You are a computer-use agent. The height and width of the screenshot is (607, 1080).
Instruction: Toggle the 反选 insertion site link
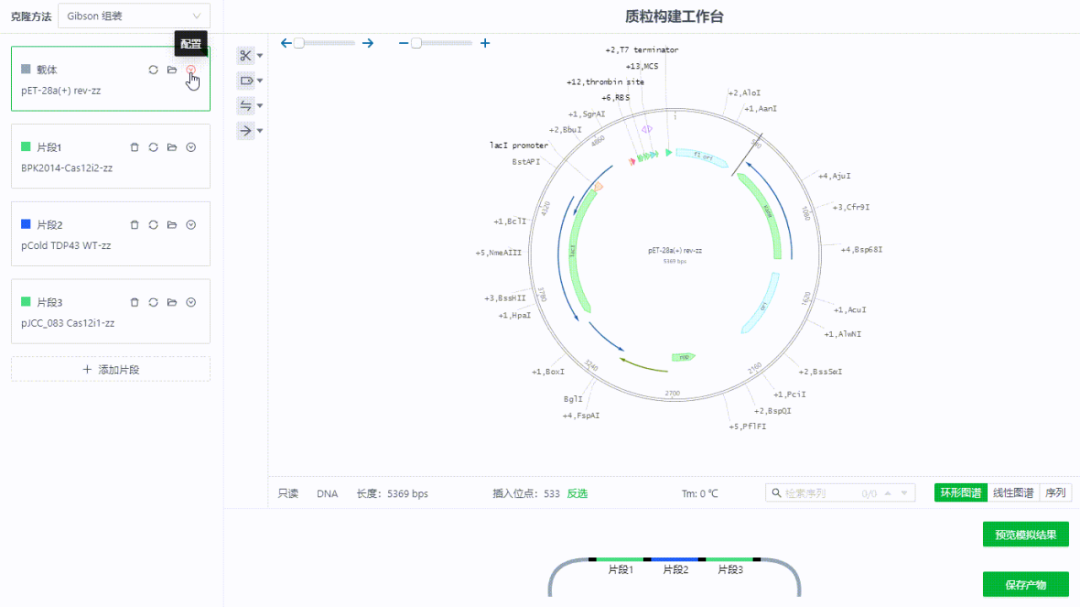click(x=577, y=493)
